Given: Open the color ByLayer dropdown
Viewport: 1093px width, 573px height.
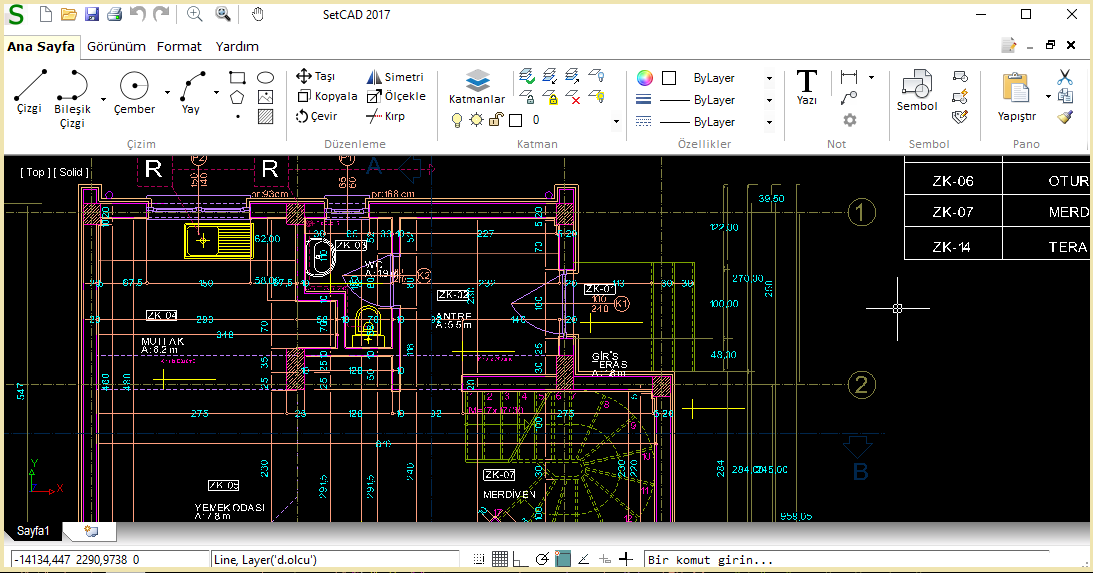Looking at the screenshot, I should click(x=769, y=78).
